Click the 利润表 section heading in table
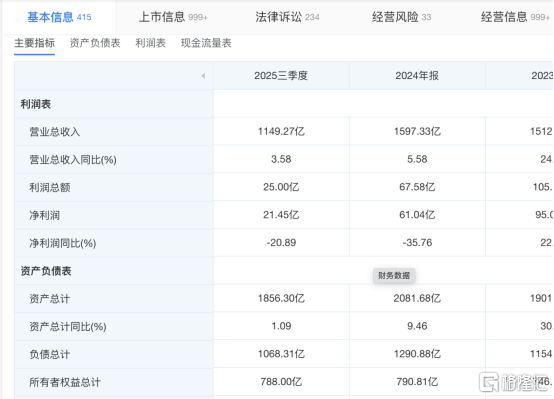Viewport: 554px width, 399px height. coord(36,104)
